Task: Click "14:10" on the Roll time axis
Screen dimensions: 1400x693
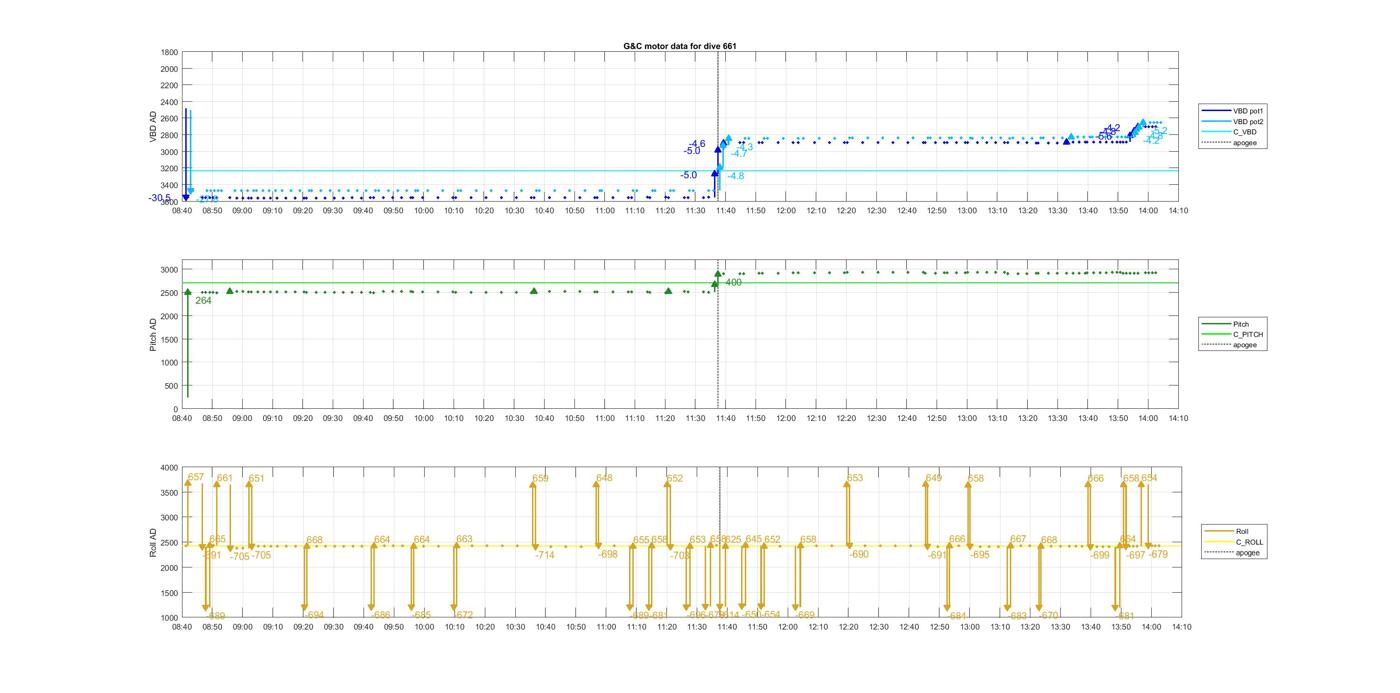Action: pos(1179,627)
